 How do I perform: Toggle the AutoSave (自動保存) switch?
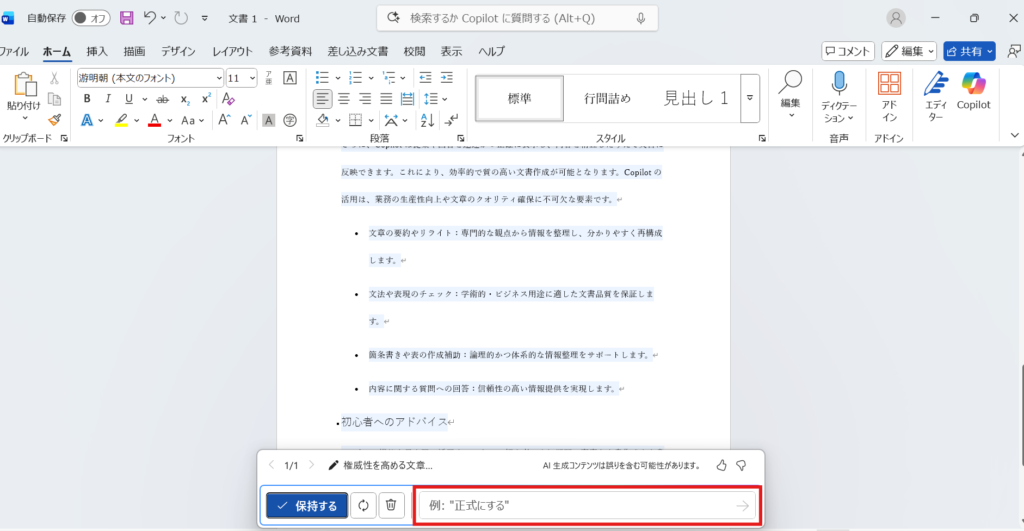[91, 18]
